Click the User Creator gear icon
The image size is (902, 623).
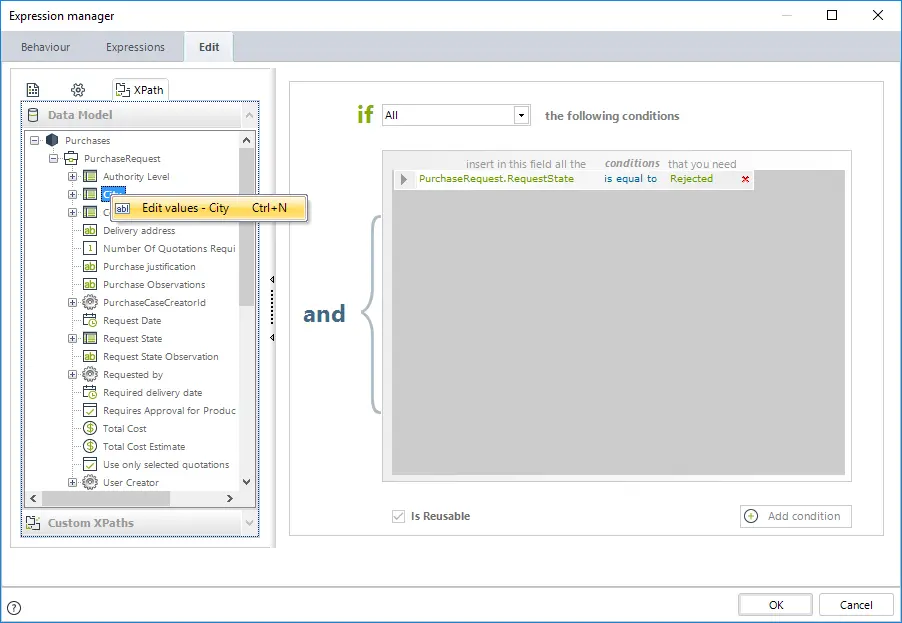(x=90, y=483)
